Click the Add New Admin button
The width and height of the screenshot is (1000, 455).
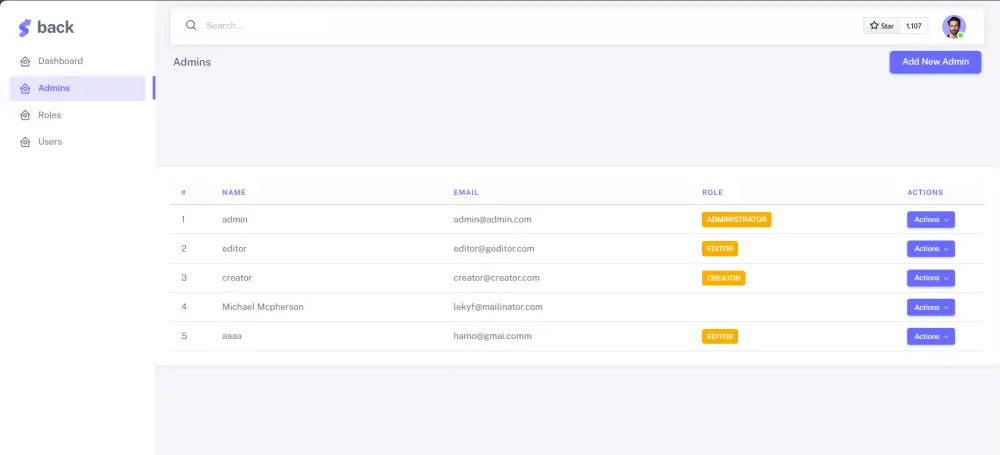935,62
